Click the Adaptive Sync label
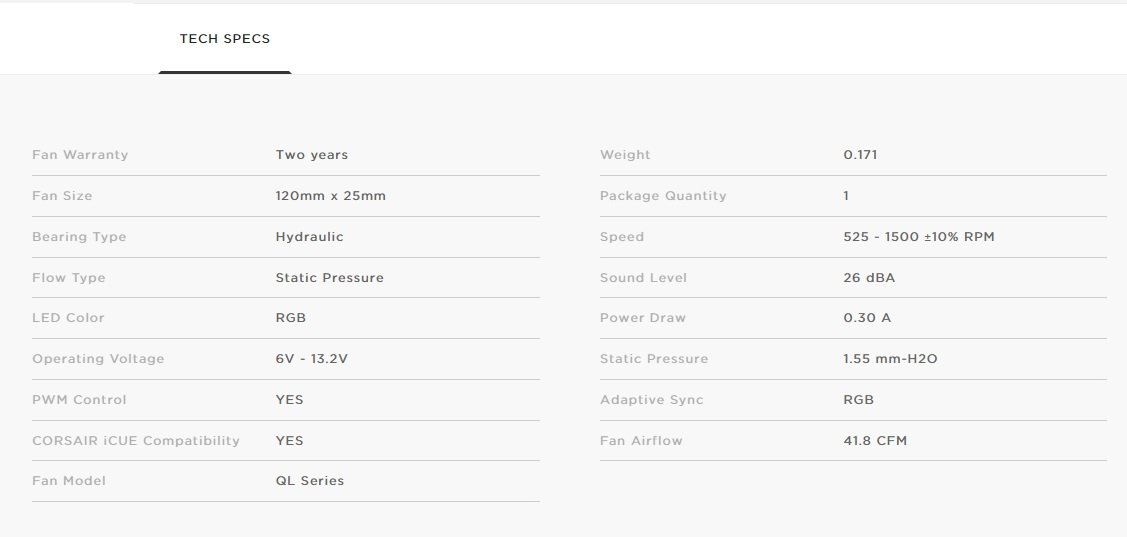This screenshot has width=1127, height=537. click(x=651, y=400)
